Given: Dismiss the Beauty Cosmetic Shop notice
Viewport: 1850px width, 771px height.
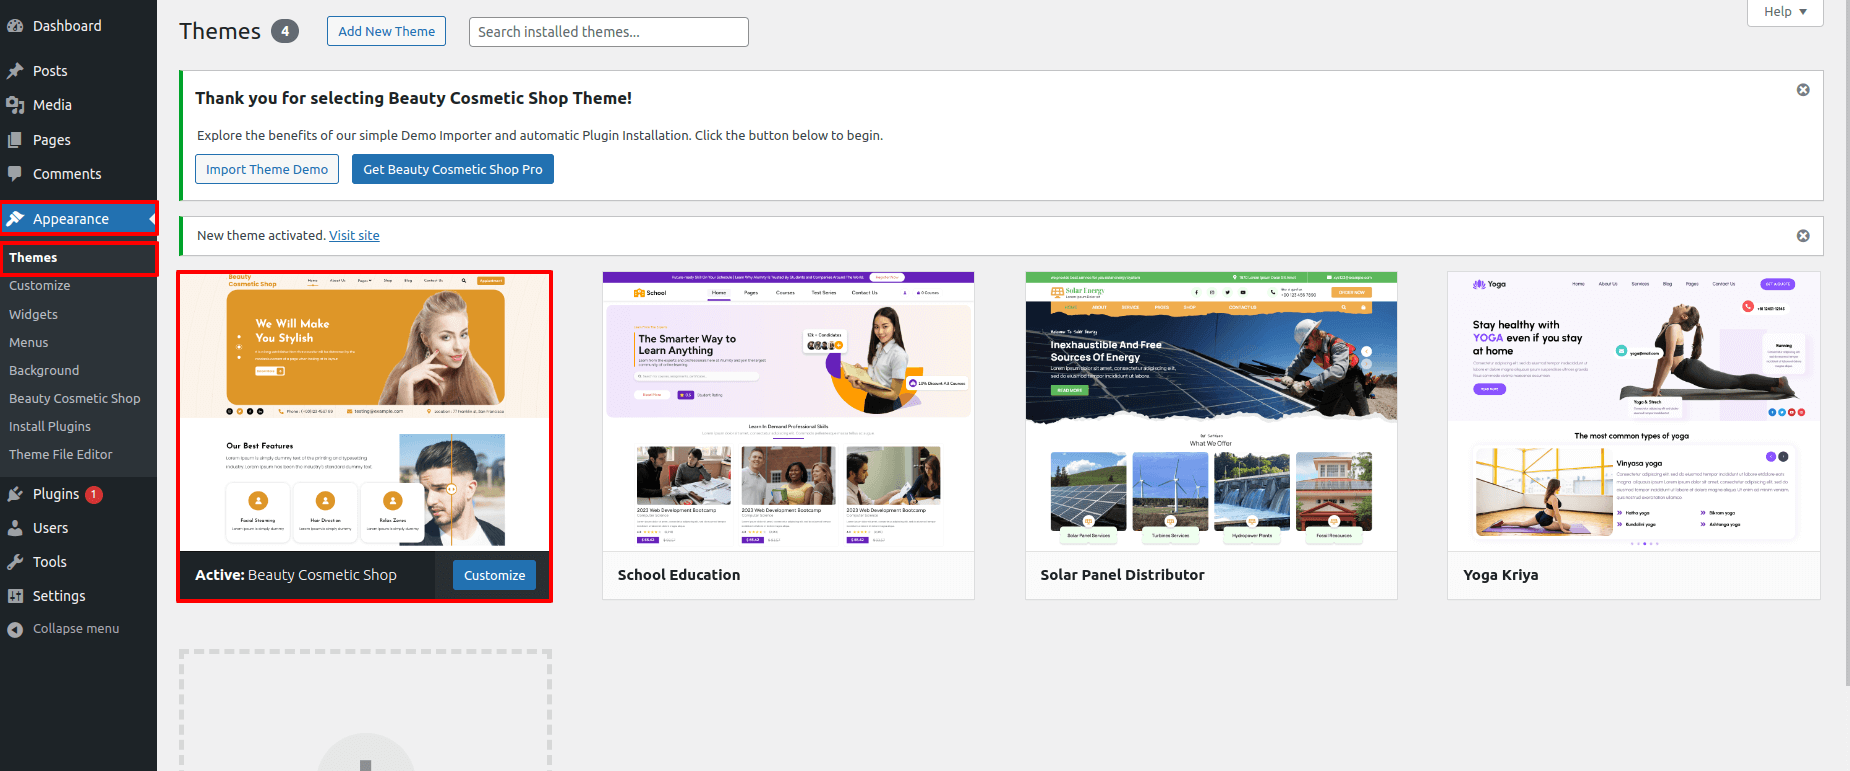Looking at the screenshot, I should tap(1803, 90).
